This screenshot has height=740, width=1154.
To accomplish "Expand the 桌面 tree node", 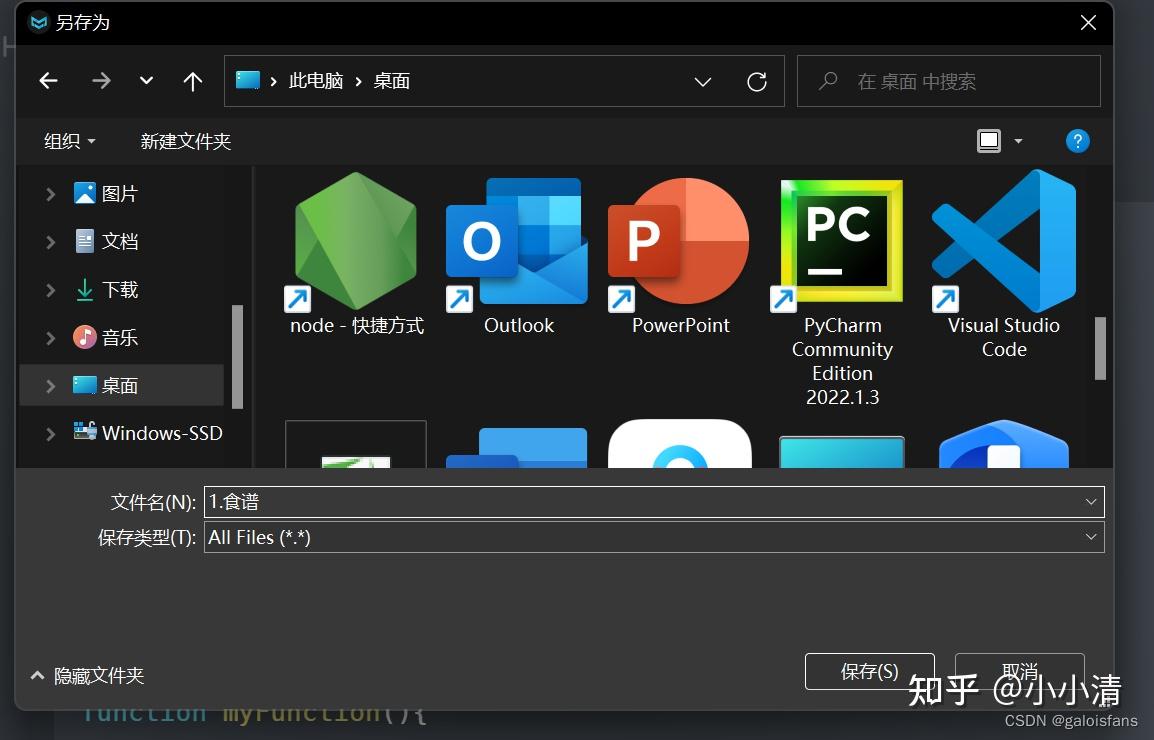I will tap(50, 386).
